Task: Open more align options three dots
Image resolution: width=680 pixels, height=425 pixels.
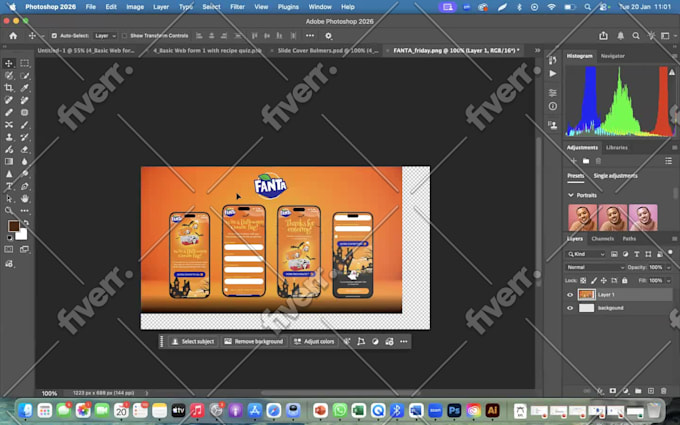Action: pos(310,36)
